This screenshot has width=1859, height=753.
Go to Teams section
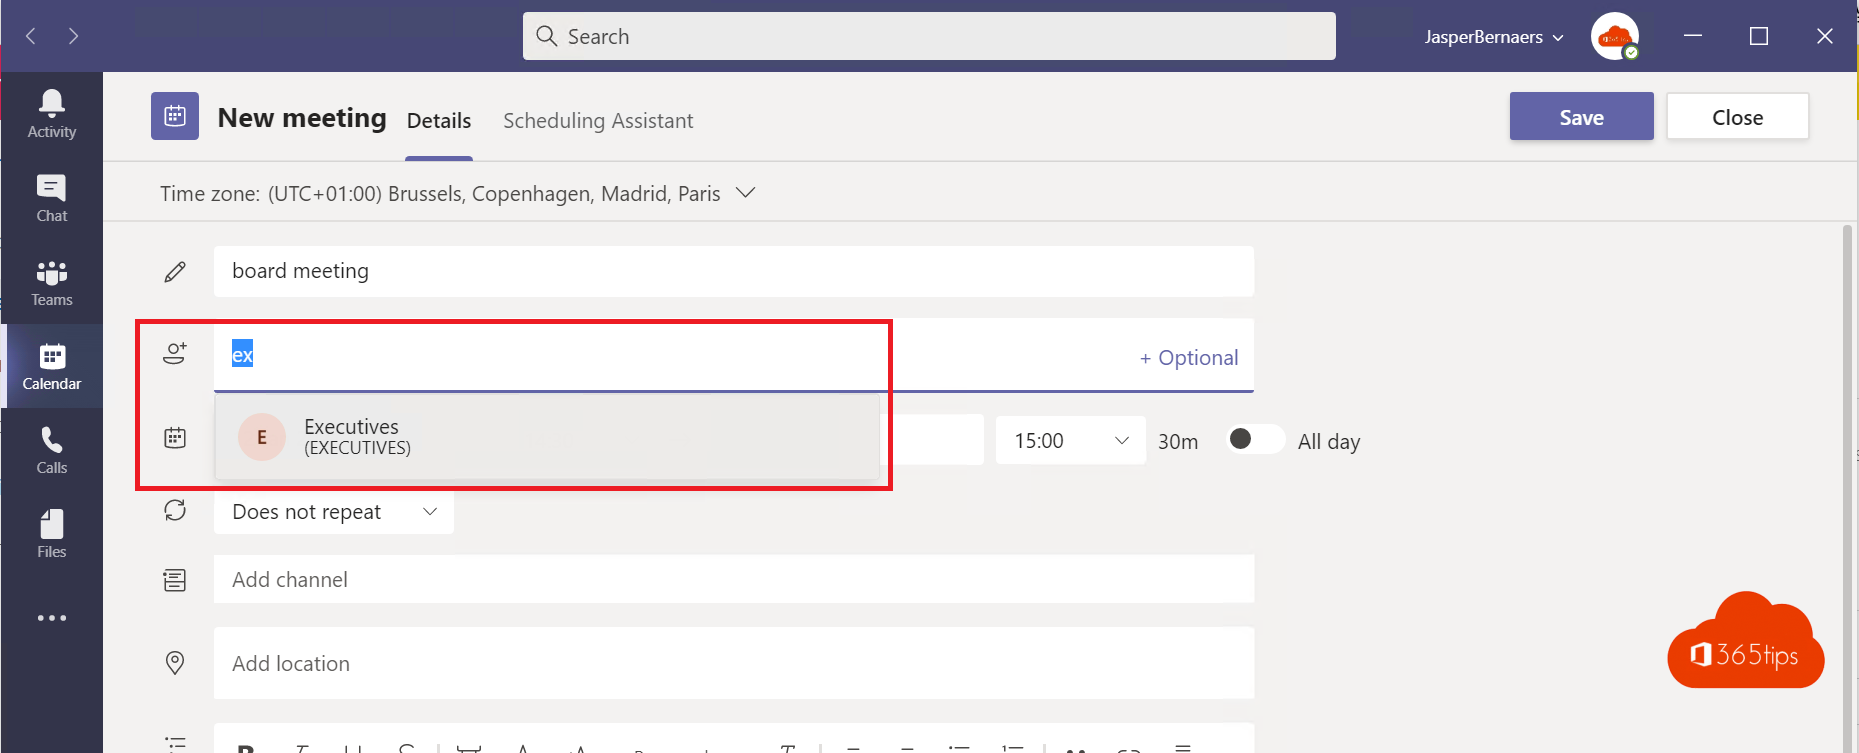52,282
